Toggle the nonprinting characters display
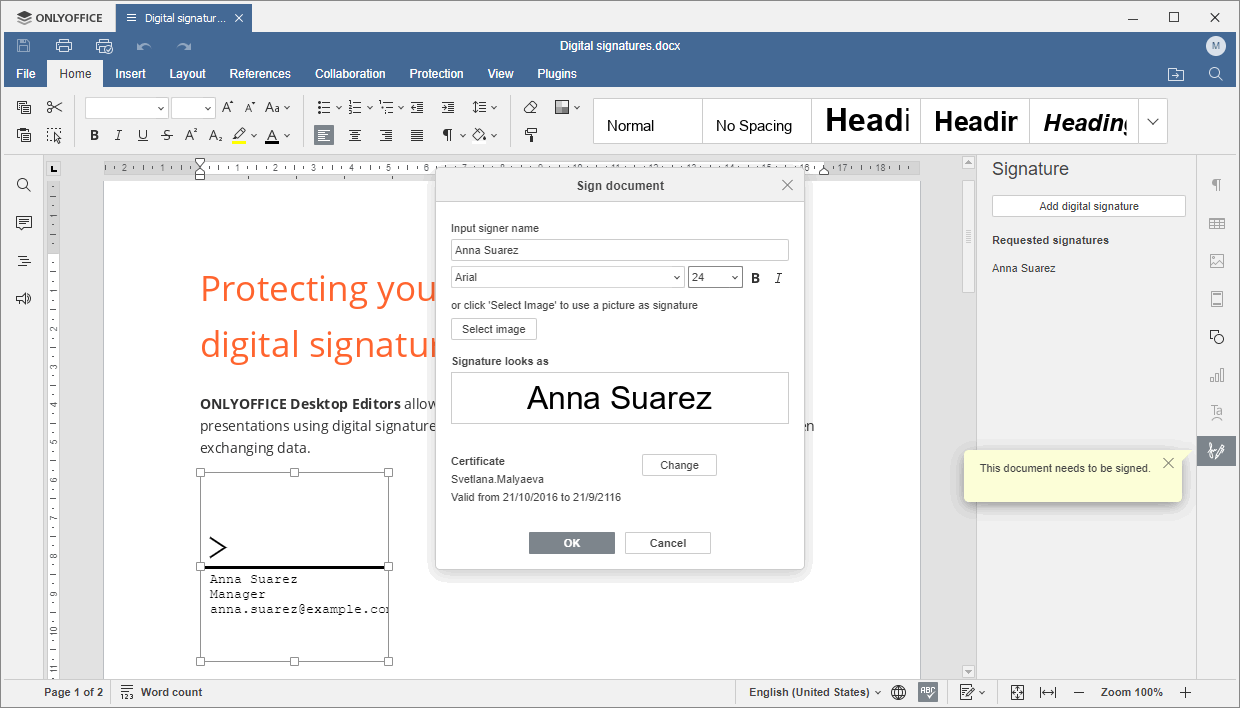Viewport: 1240px width, 708px height. coord(447,134)
